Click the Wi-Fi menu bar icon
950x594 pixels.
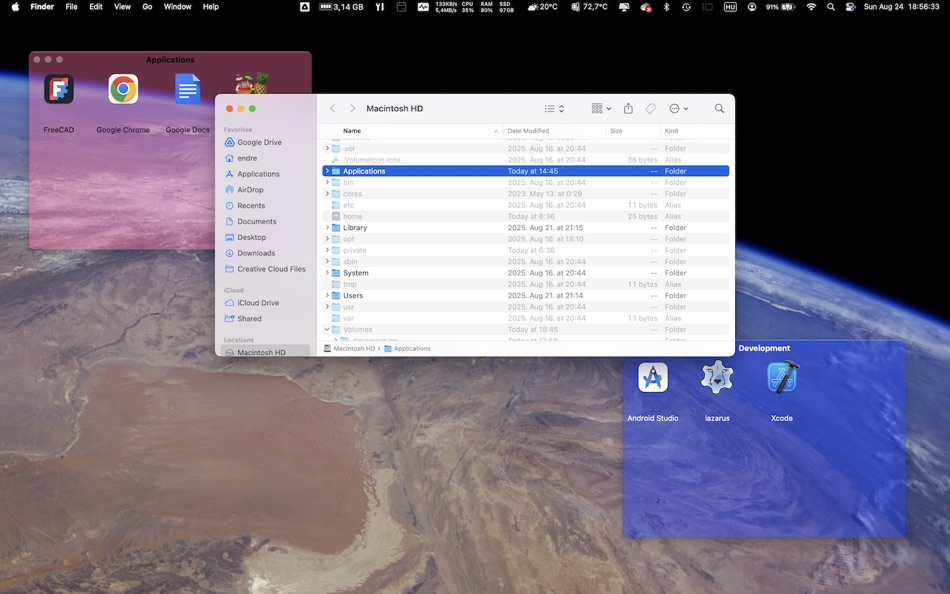[x=811, y=7]
